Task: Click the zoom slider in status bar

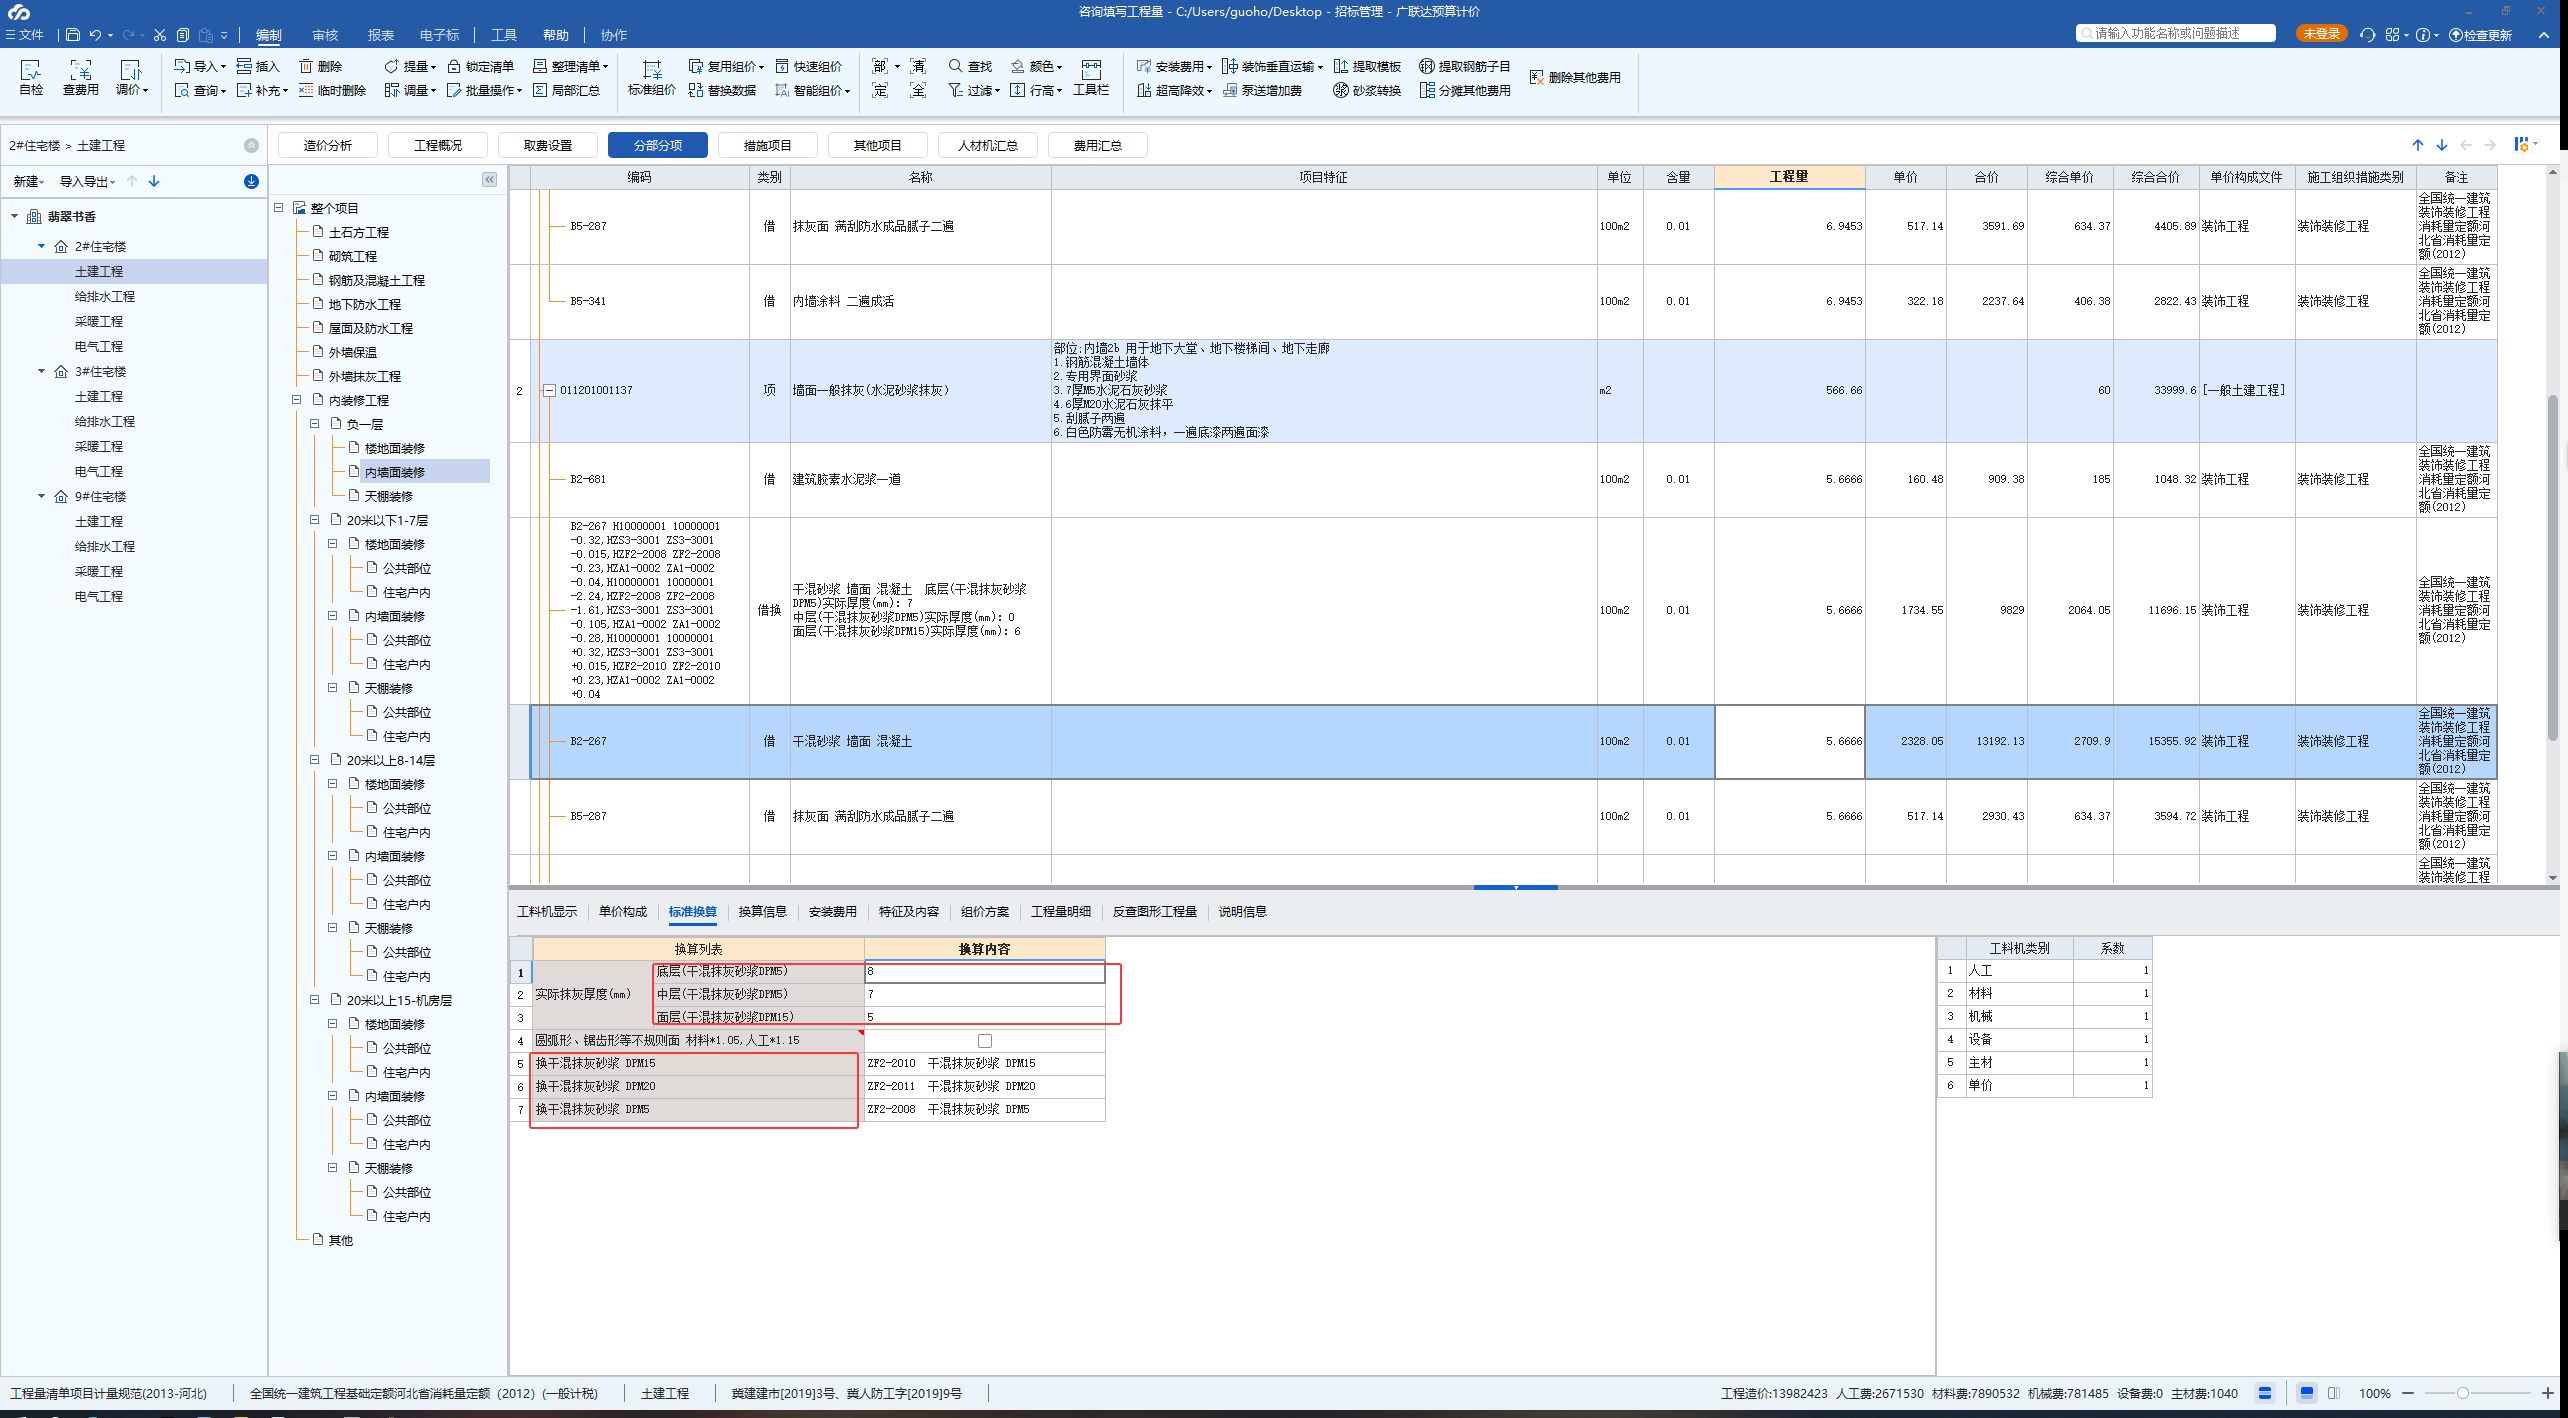Action: click(x=2462, y=1393)
